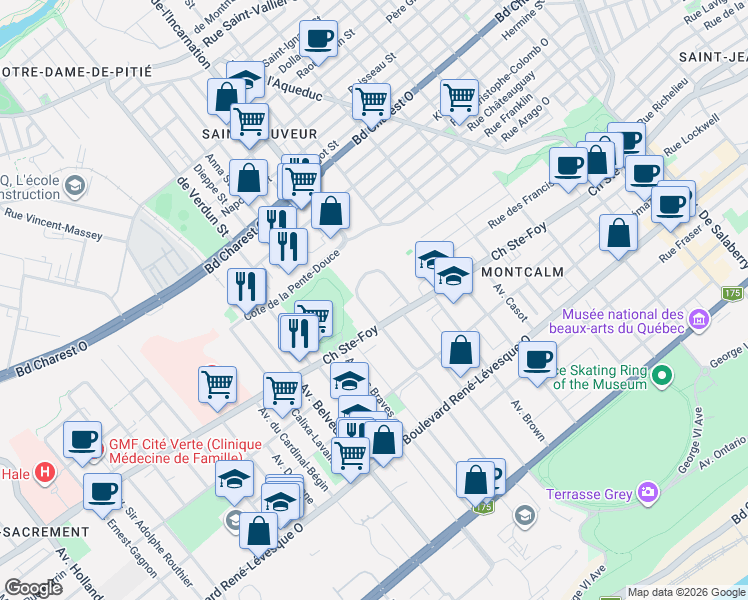Viewport: 748px width, 600px height.
Task: Click the gray school pin near Terrasse Grey
Action: click(x=525, y=516)
